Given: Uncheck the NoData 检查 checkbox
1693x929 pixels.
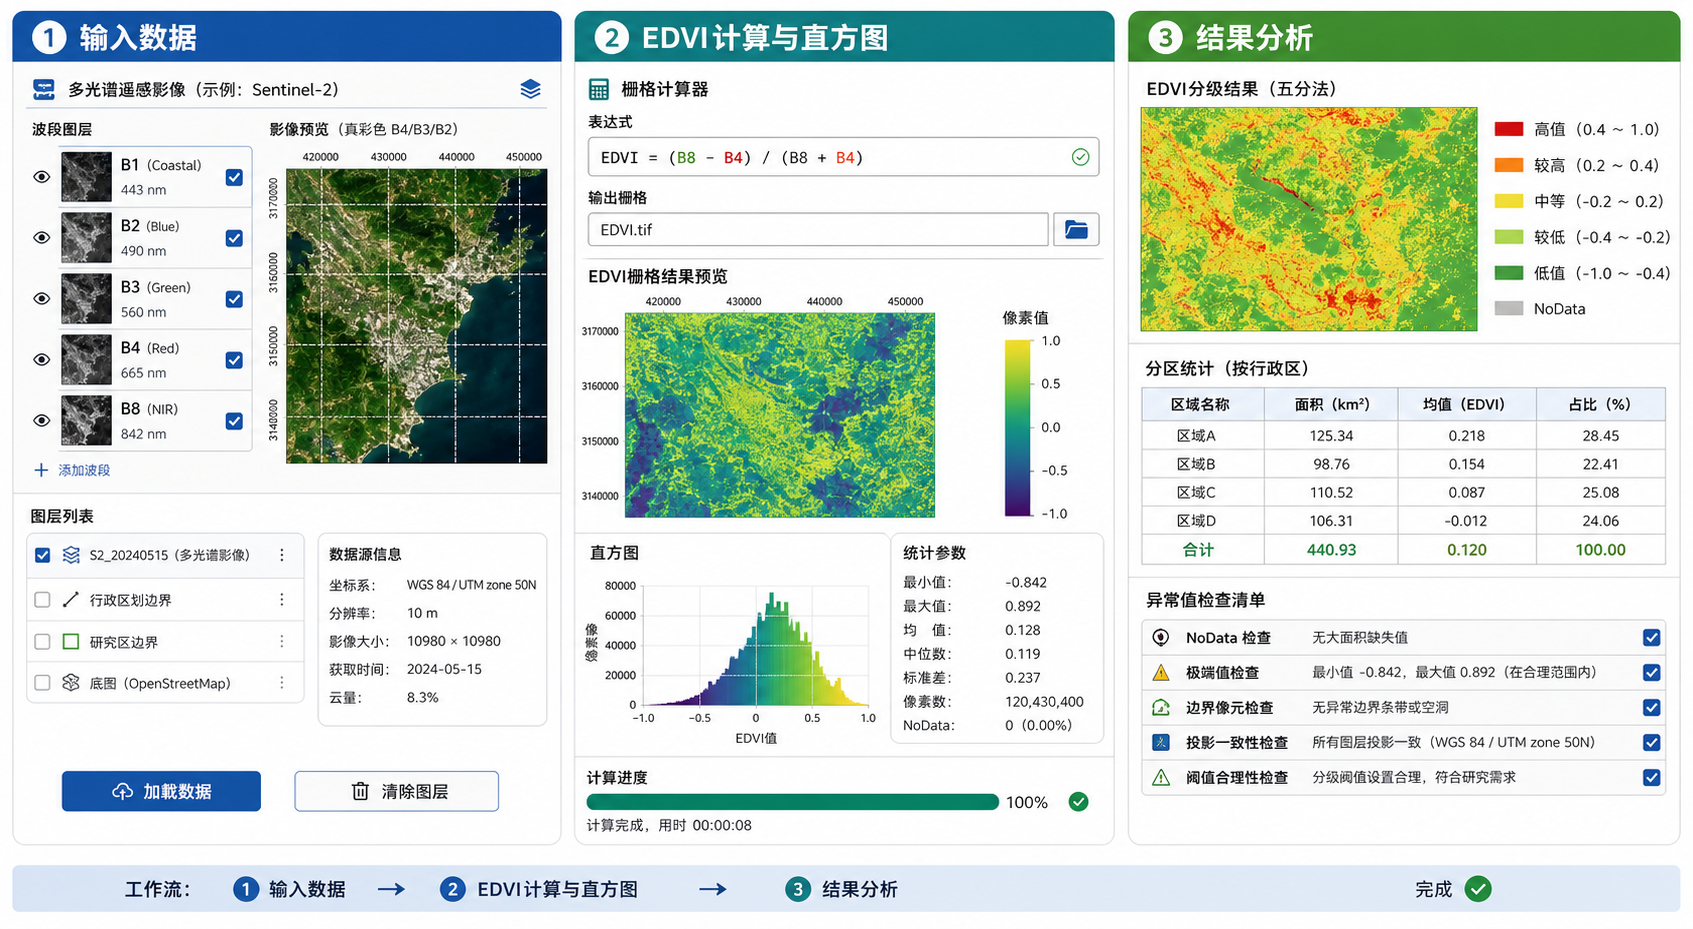Looking at the screenshot, I should click(x=1652, y=638).
